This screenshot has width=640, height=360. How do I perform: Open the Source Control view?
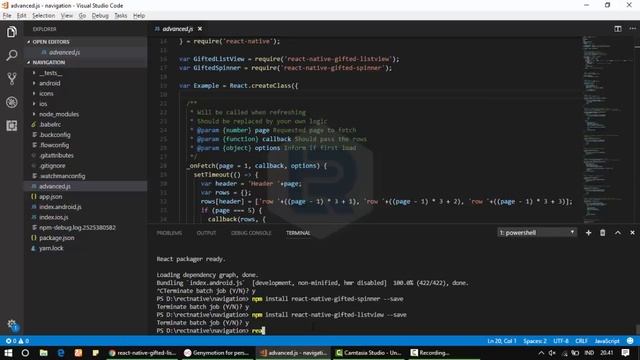11,78
